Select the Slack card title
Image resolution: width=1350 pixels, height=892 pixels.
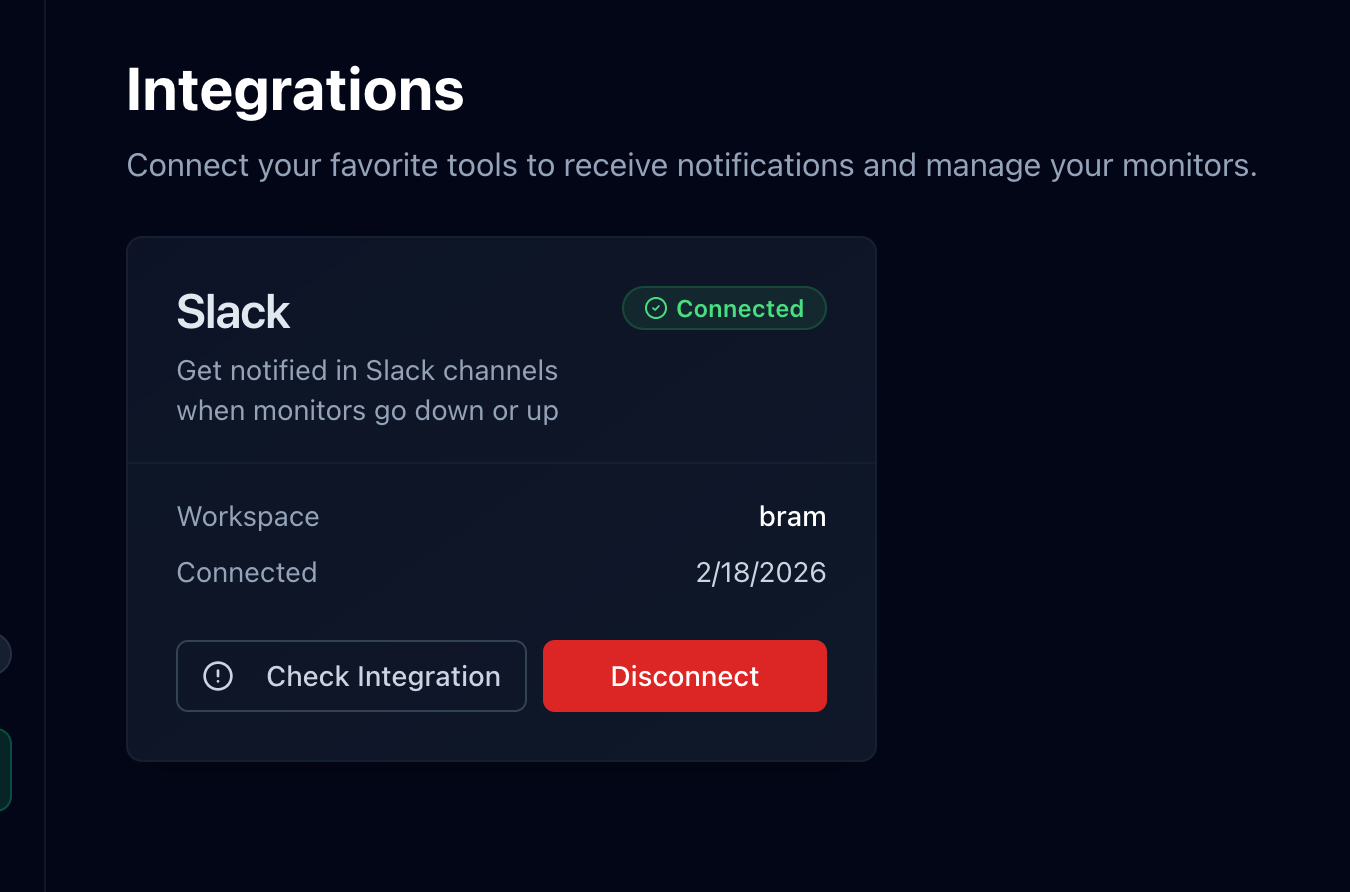pos(233,312)
